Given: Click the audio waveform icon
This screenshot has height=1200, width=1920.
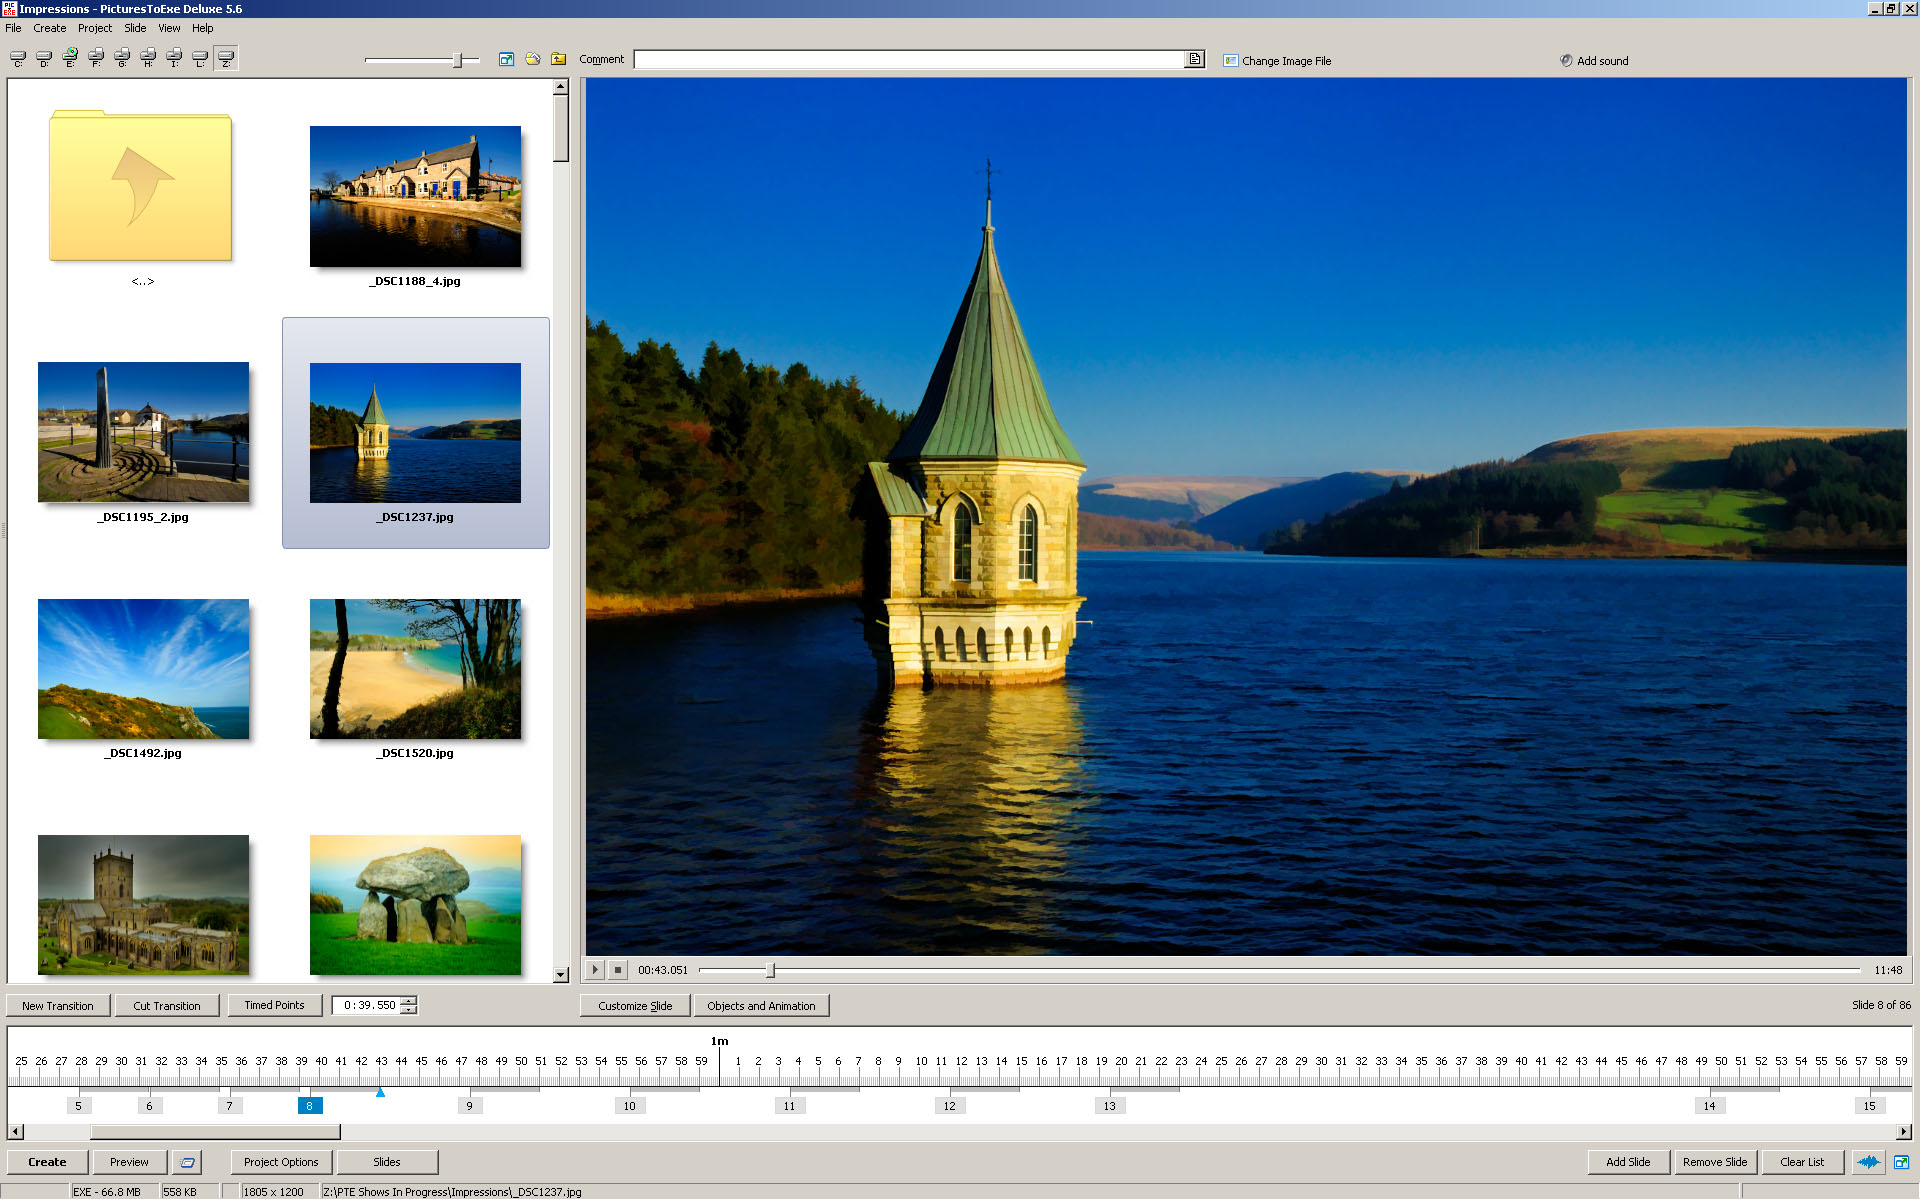Looking at the screenshot, I should [1867, 1162].
